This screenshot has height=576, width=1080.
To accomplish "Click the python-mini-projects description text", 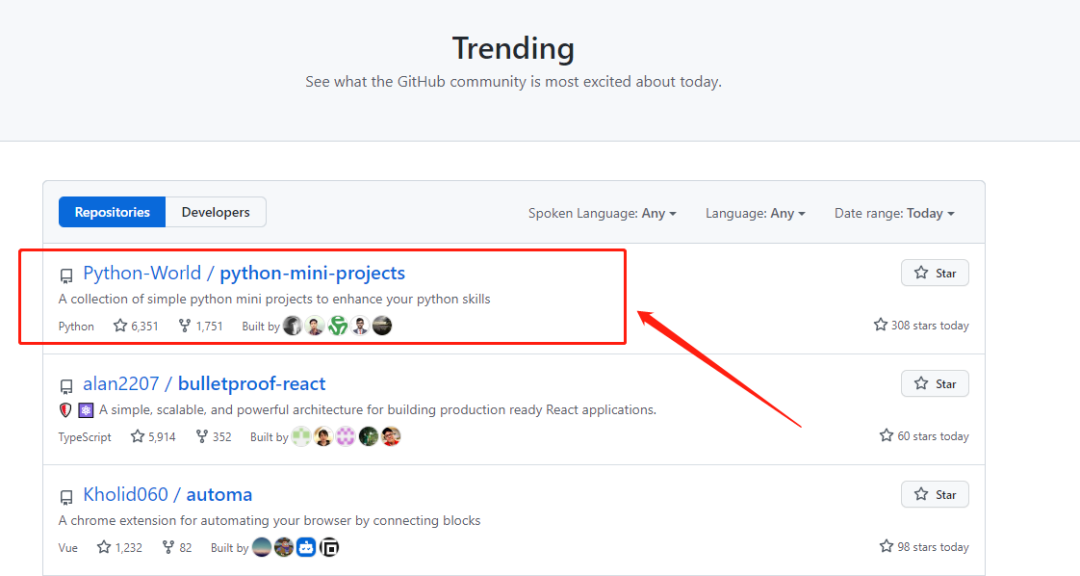I will pos(274,299).
